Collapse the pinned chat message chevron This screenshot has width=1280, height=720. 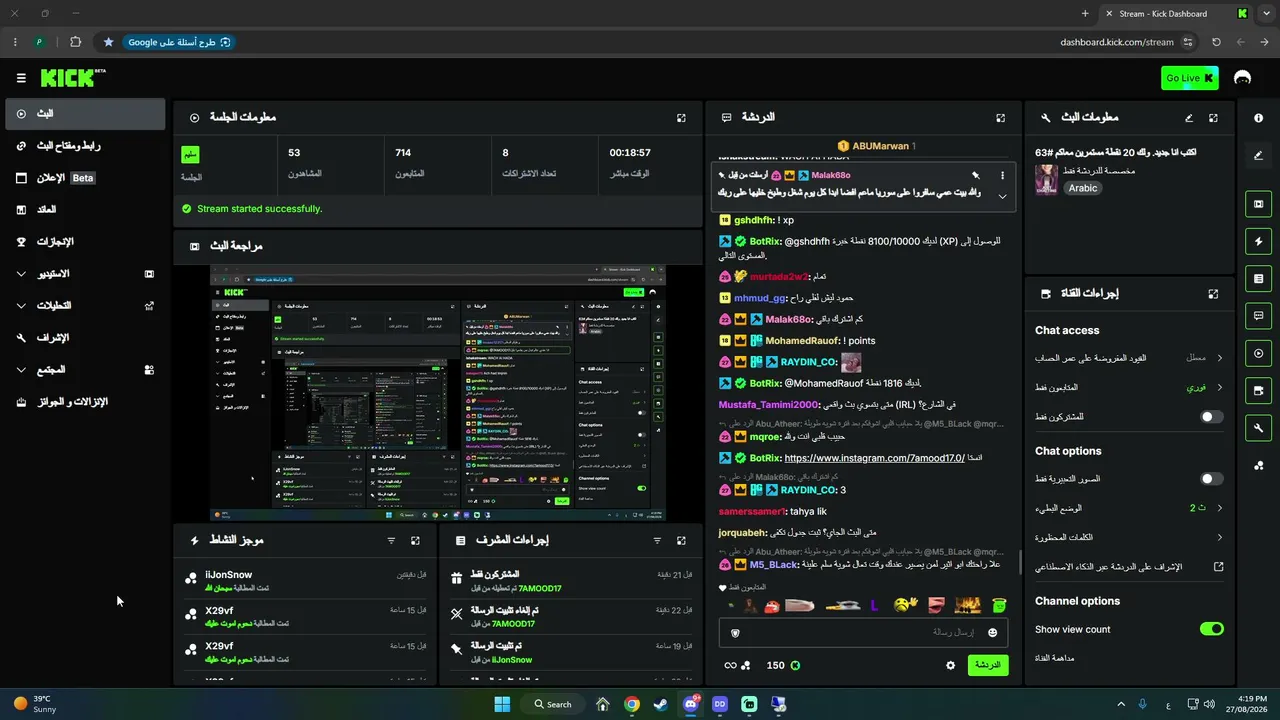pos(1002,197)
